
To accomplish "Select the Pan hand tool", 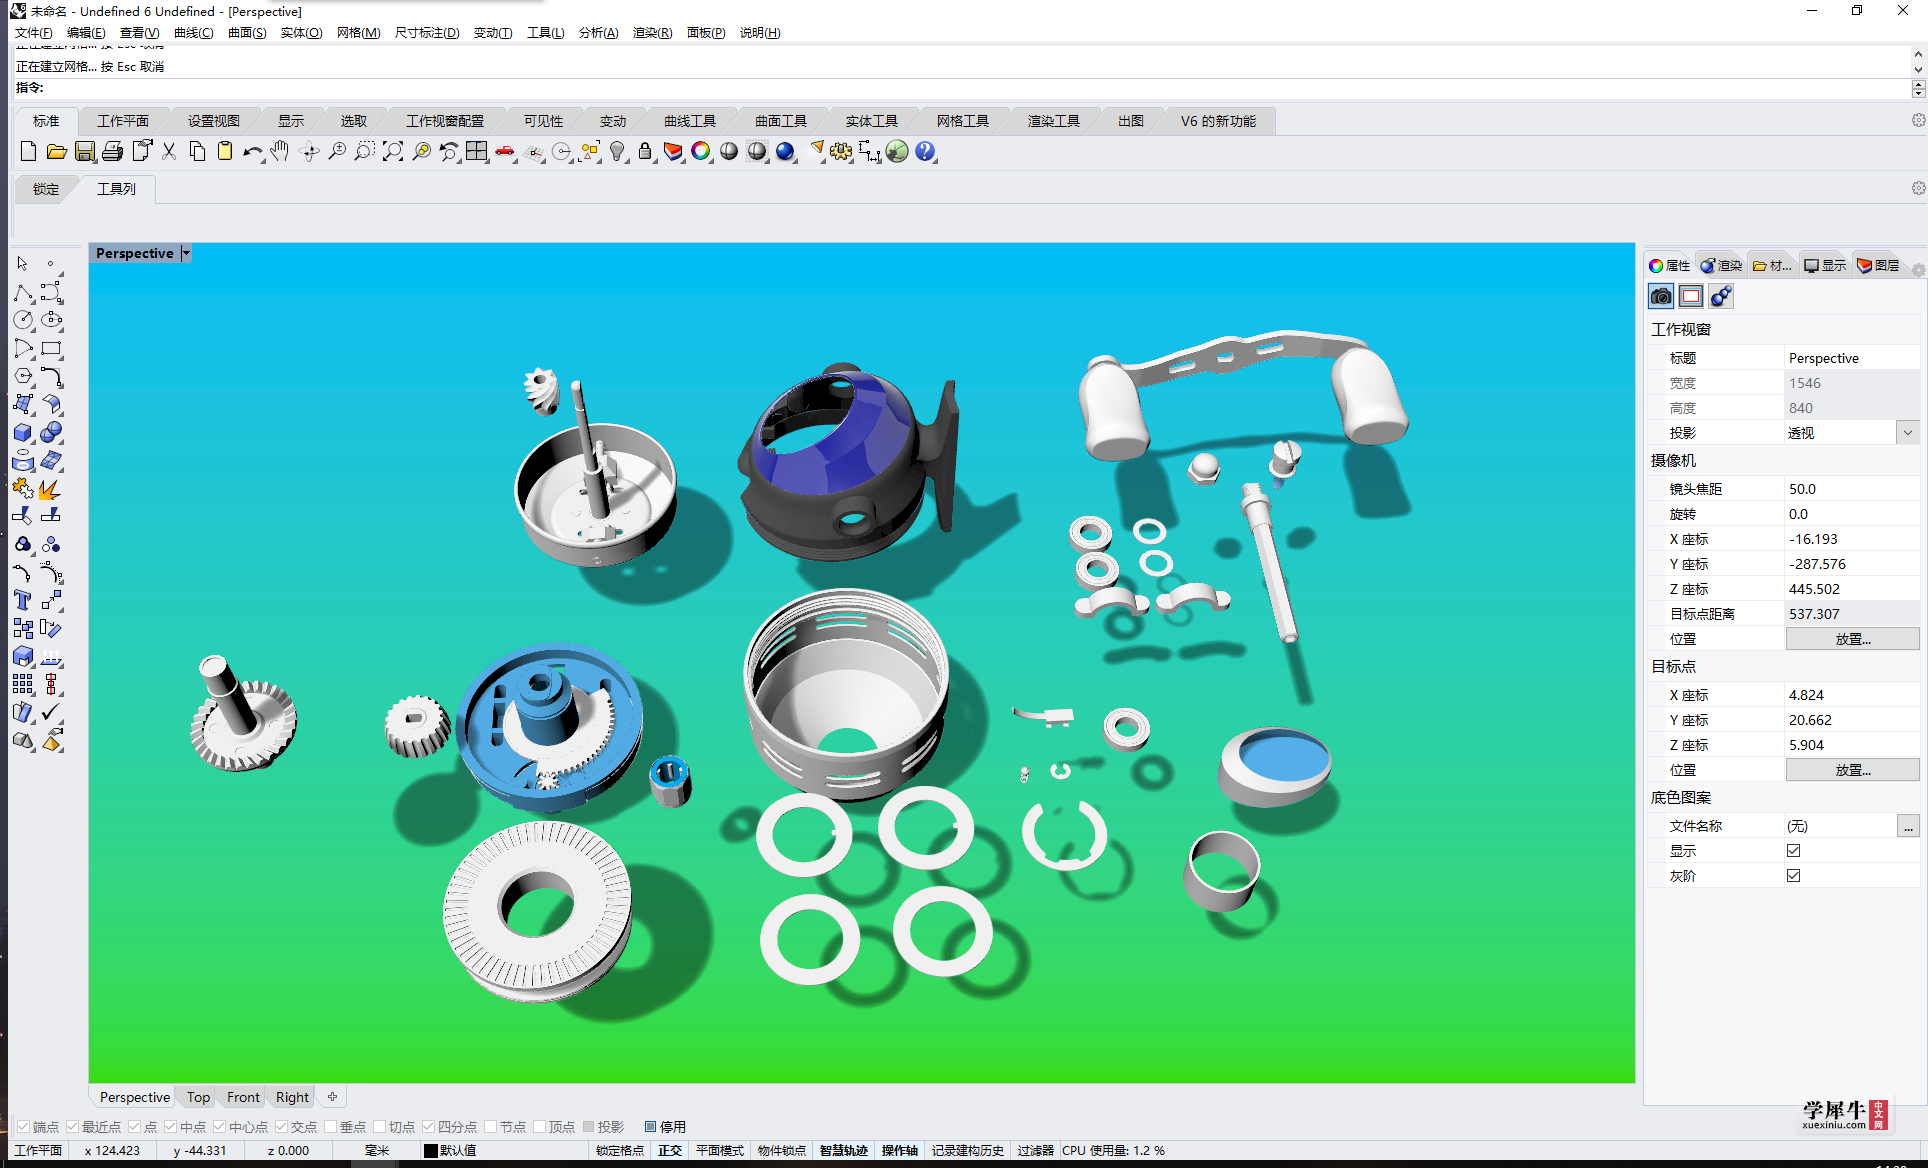I will tap(280, 151).
